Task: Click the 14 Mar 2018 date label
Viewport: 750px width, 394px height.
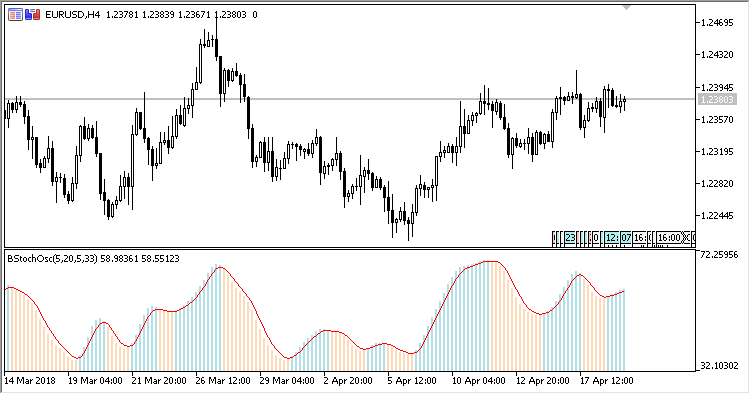Action: 30,381
